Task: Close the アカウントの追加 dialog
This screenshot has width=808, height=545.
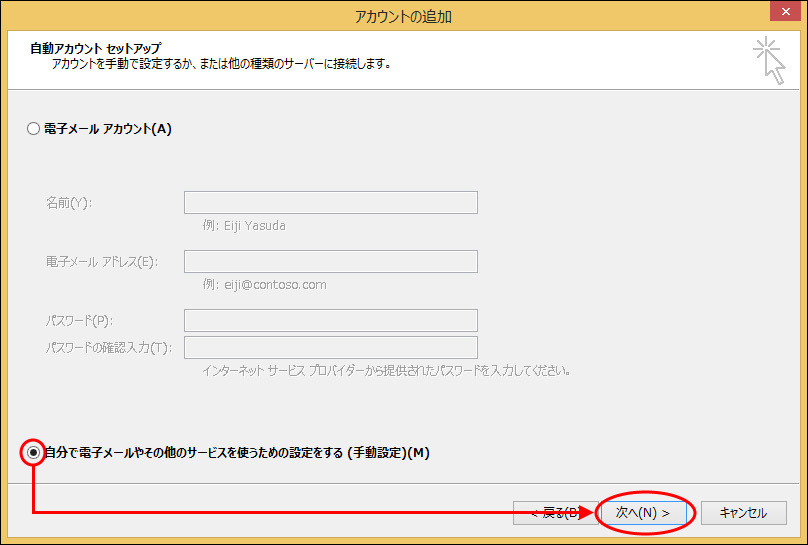Action: point(785,11)
